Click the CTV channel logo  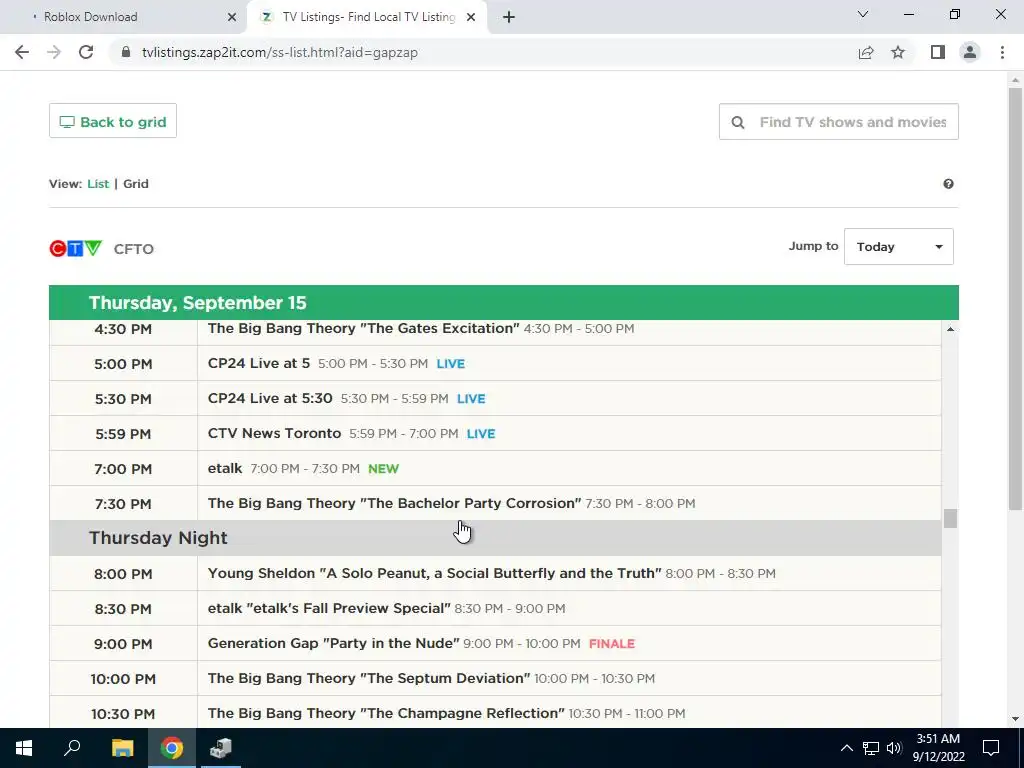(x=76, y=248)
